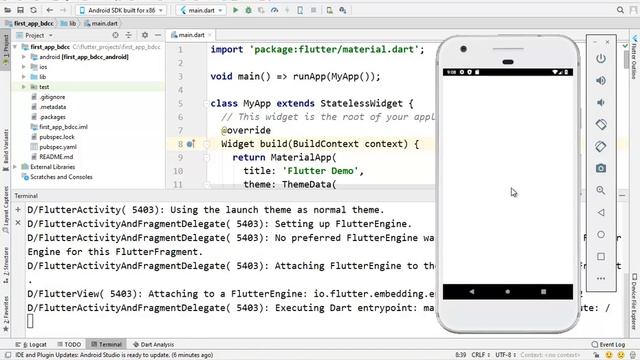640x360 pixels.
Task: Add a new terminal session with plus
Action: point(18,209)
